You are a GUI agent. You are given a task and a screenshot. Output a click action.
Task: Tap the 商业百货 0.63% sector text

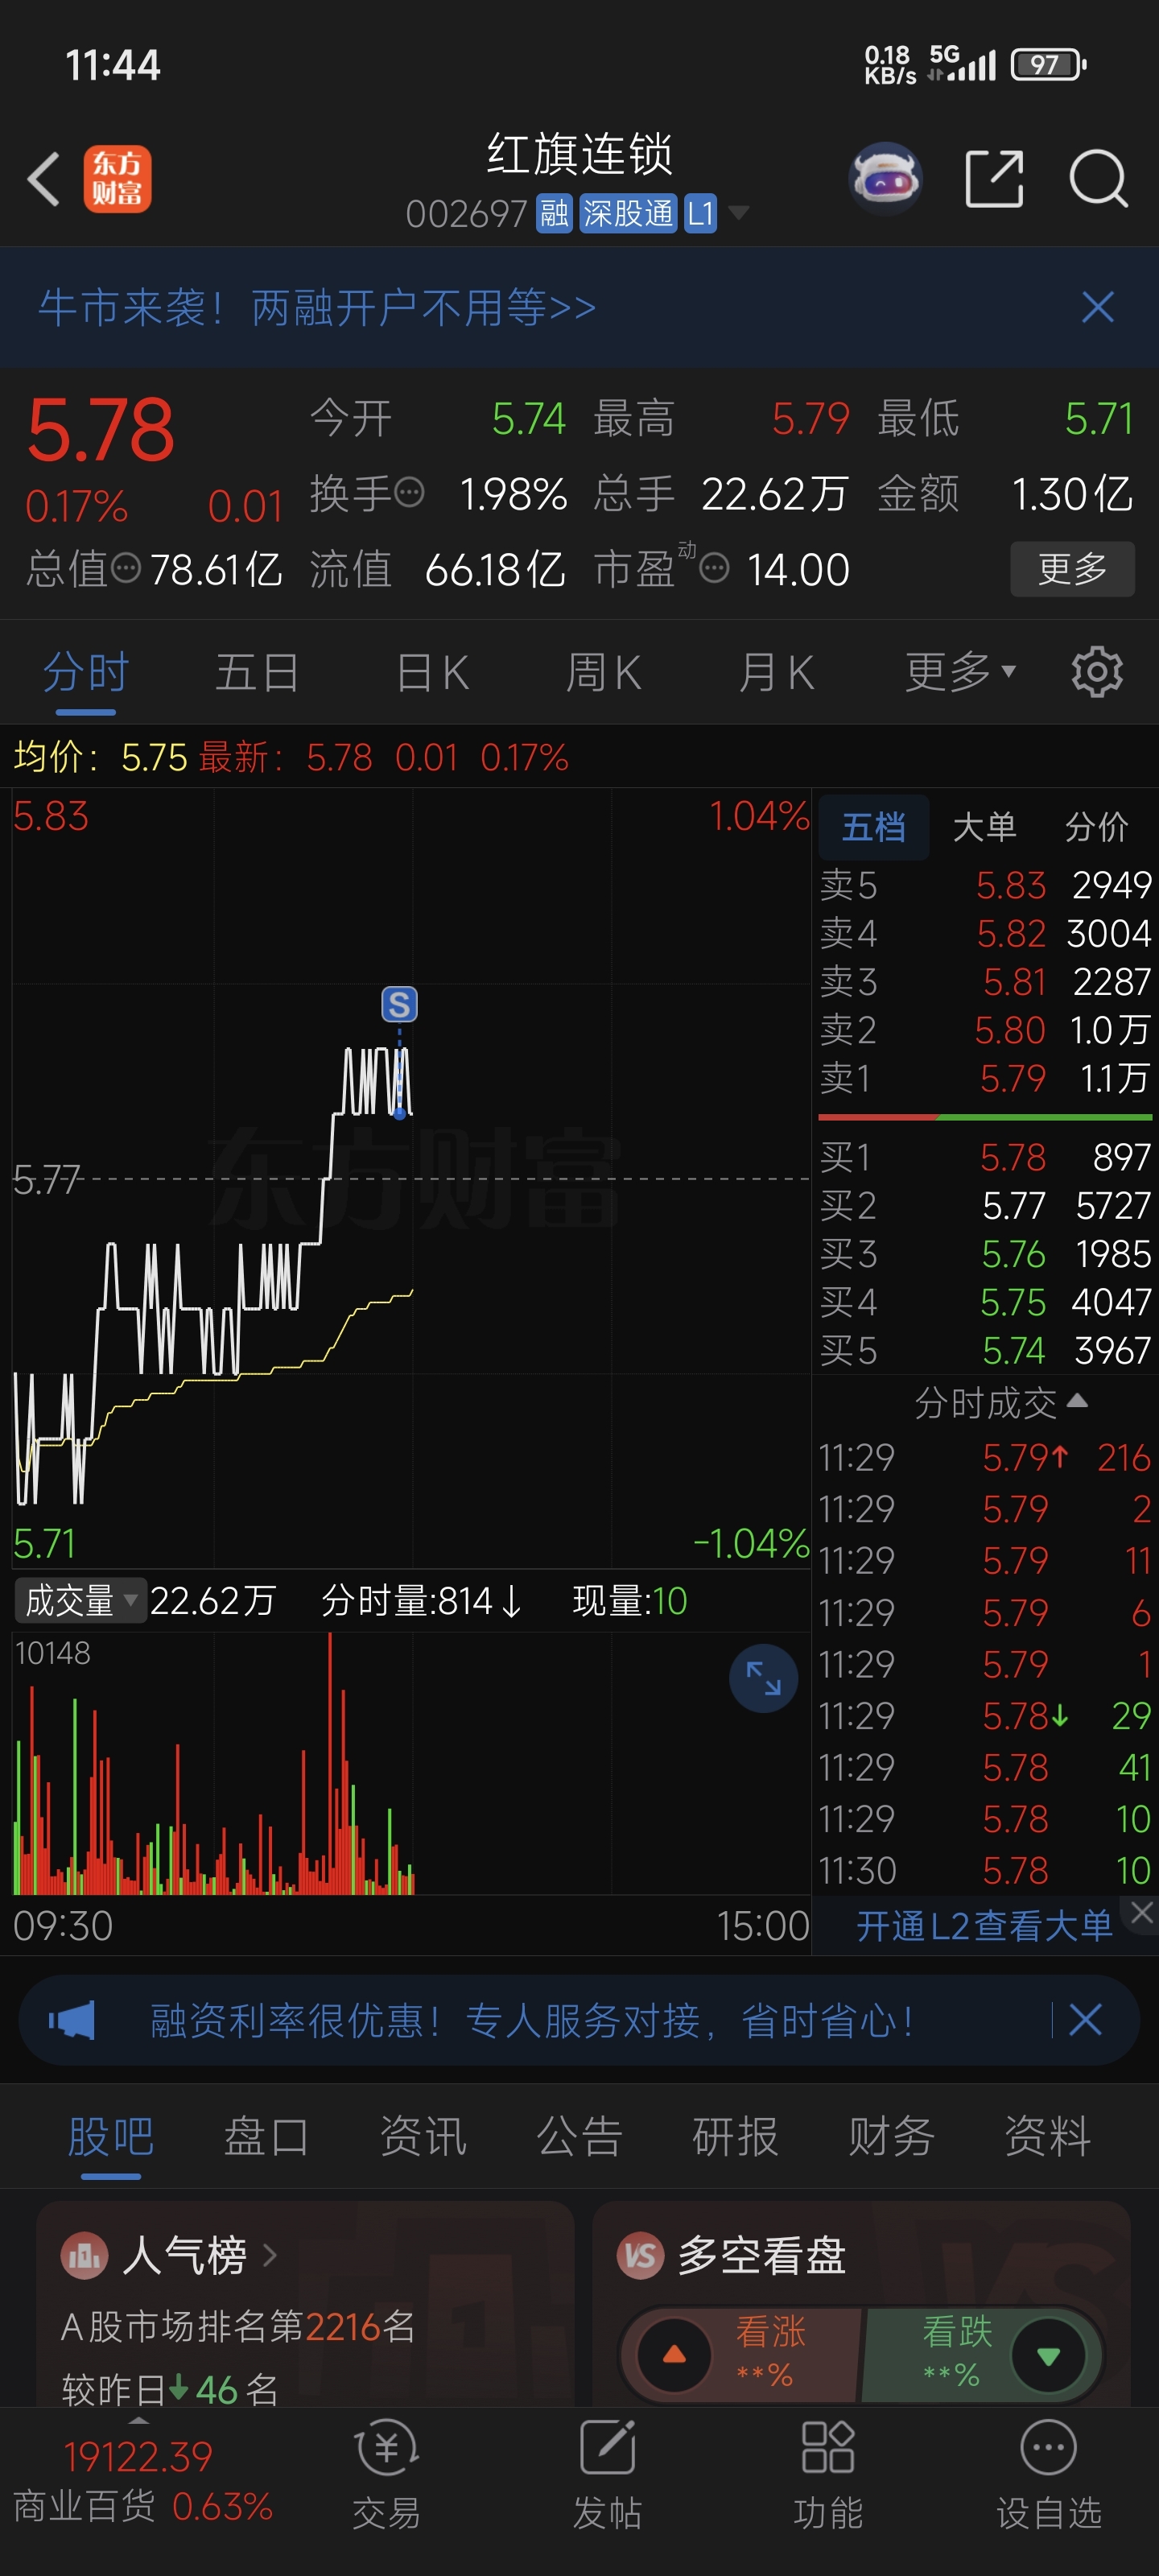(142, 2506)
